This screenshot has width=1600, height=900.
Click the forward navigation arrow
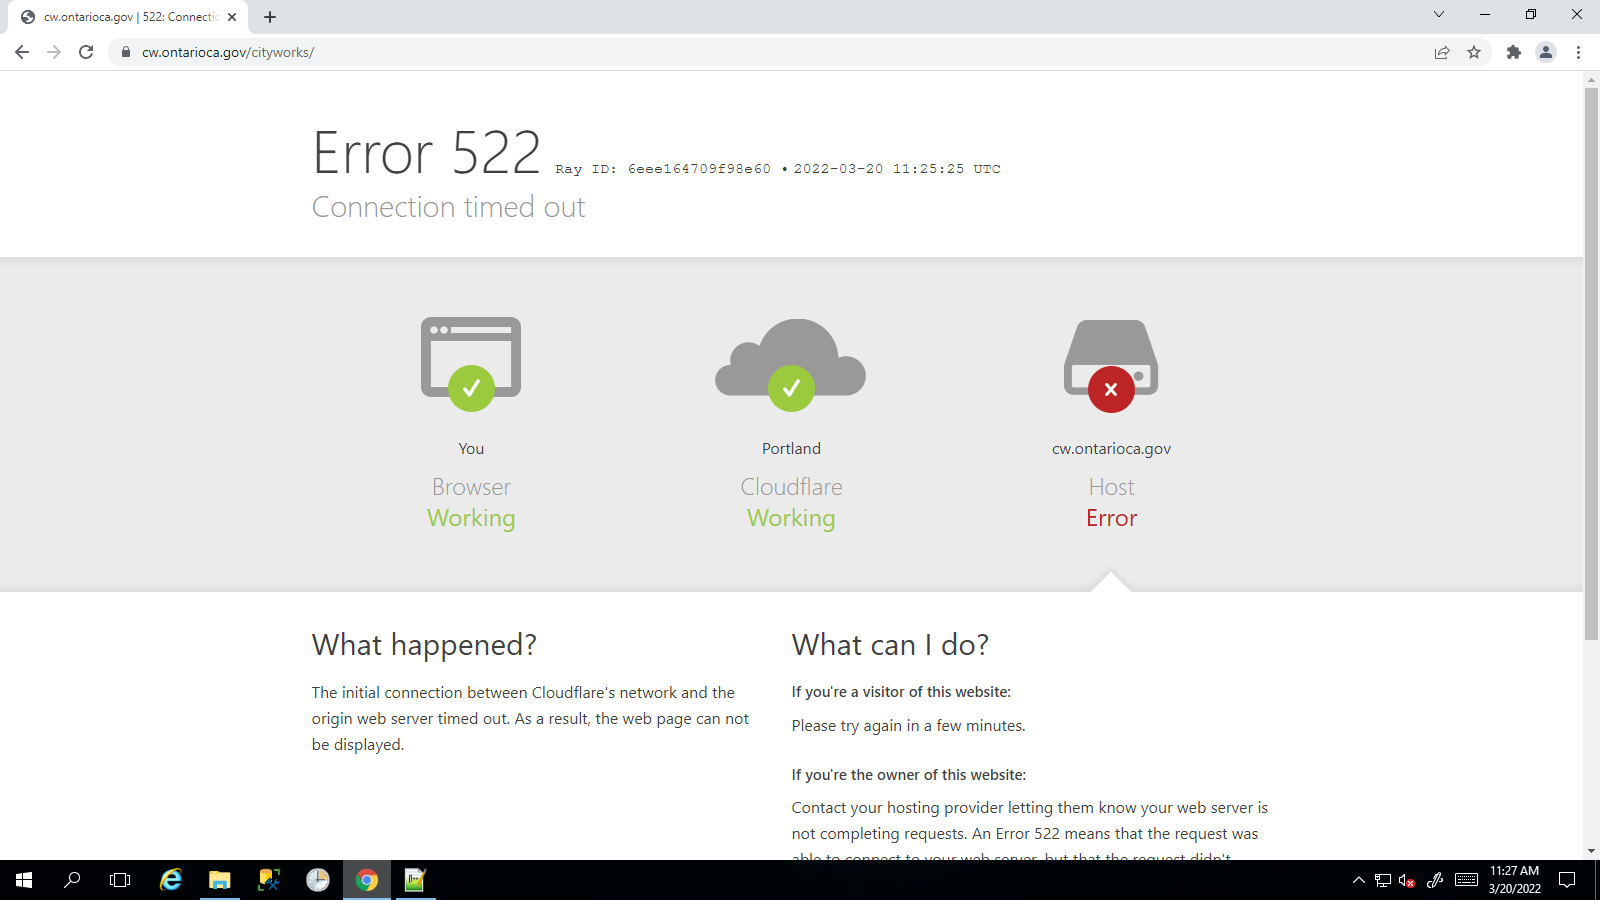(x=54, y=52)
